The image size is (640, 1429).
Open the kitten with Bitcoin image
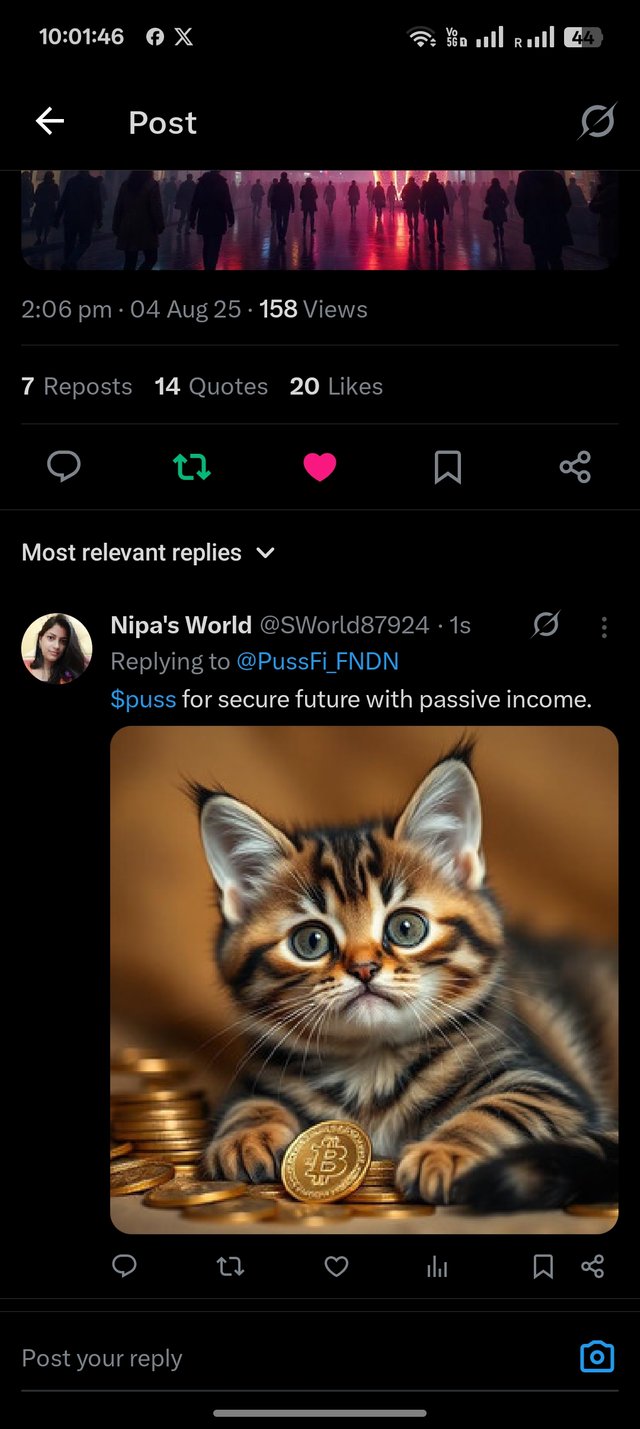click(364, 979)
